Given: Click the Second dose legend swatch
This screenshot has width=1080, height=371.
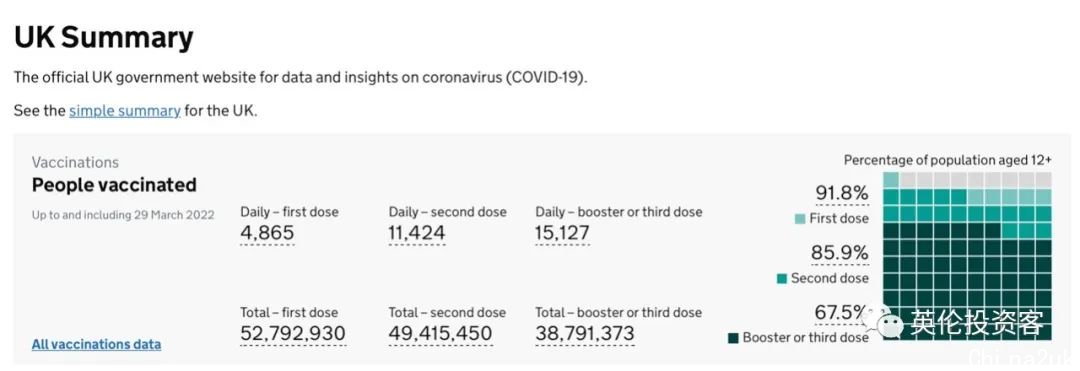Looking at the screenshot, I should coord(782,279).
